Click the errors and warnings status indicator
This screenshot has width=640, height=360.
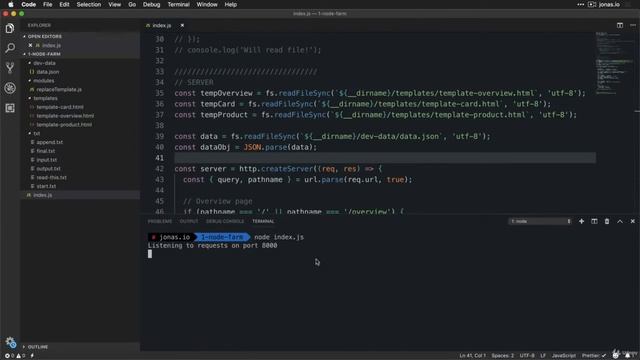[15, 356]
